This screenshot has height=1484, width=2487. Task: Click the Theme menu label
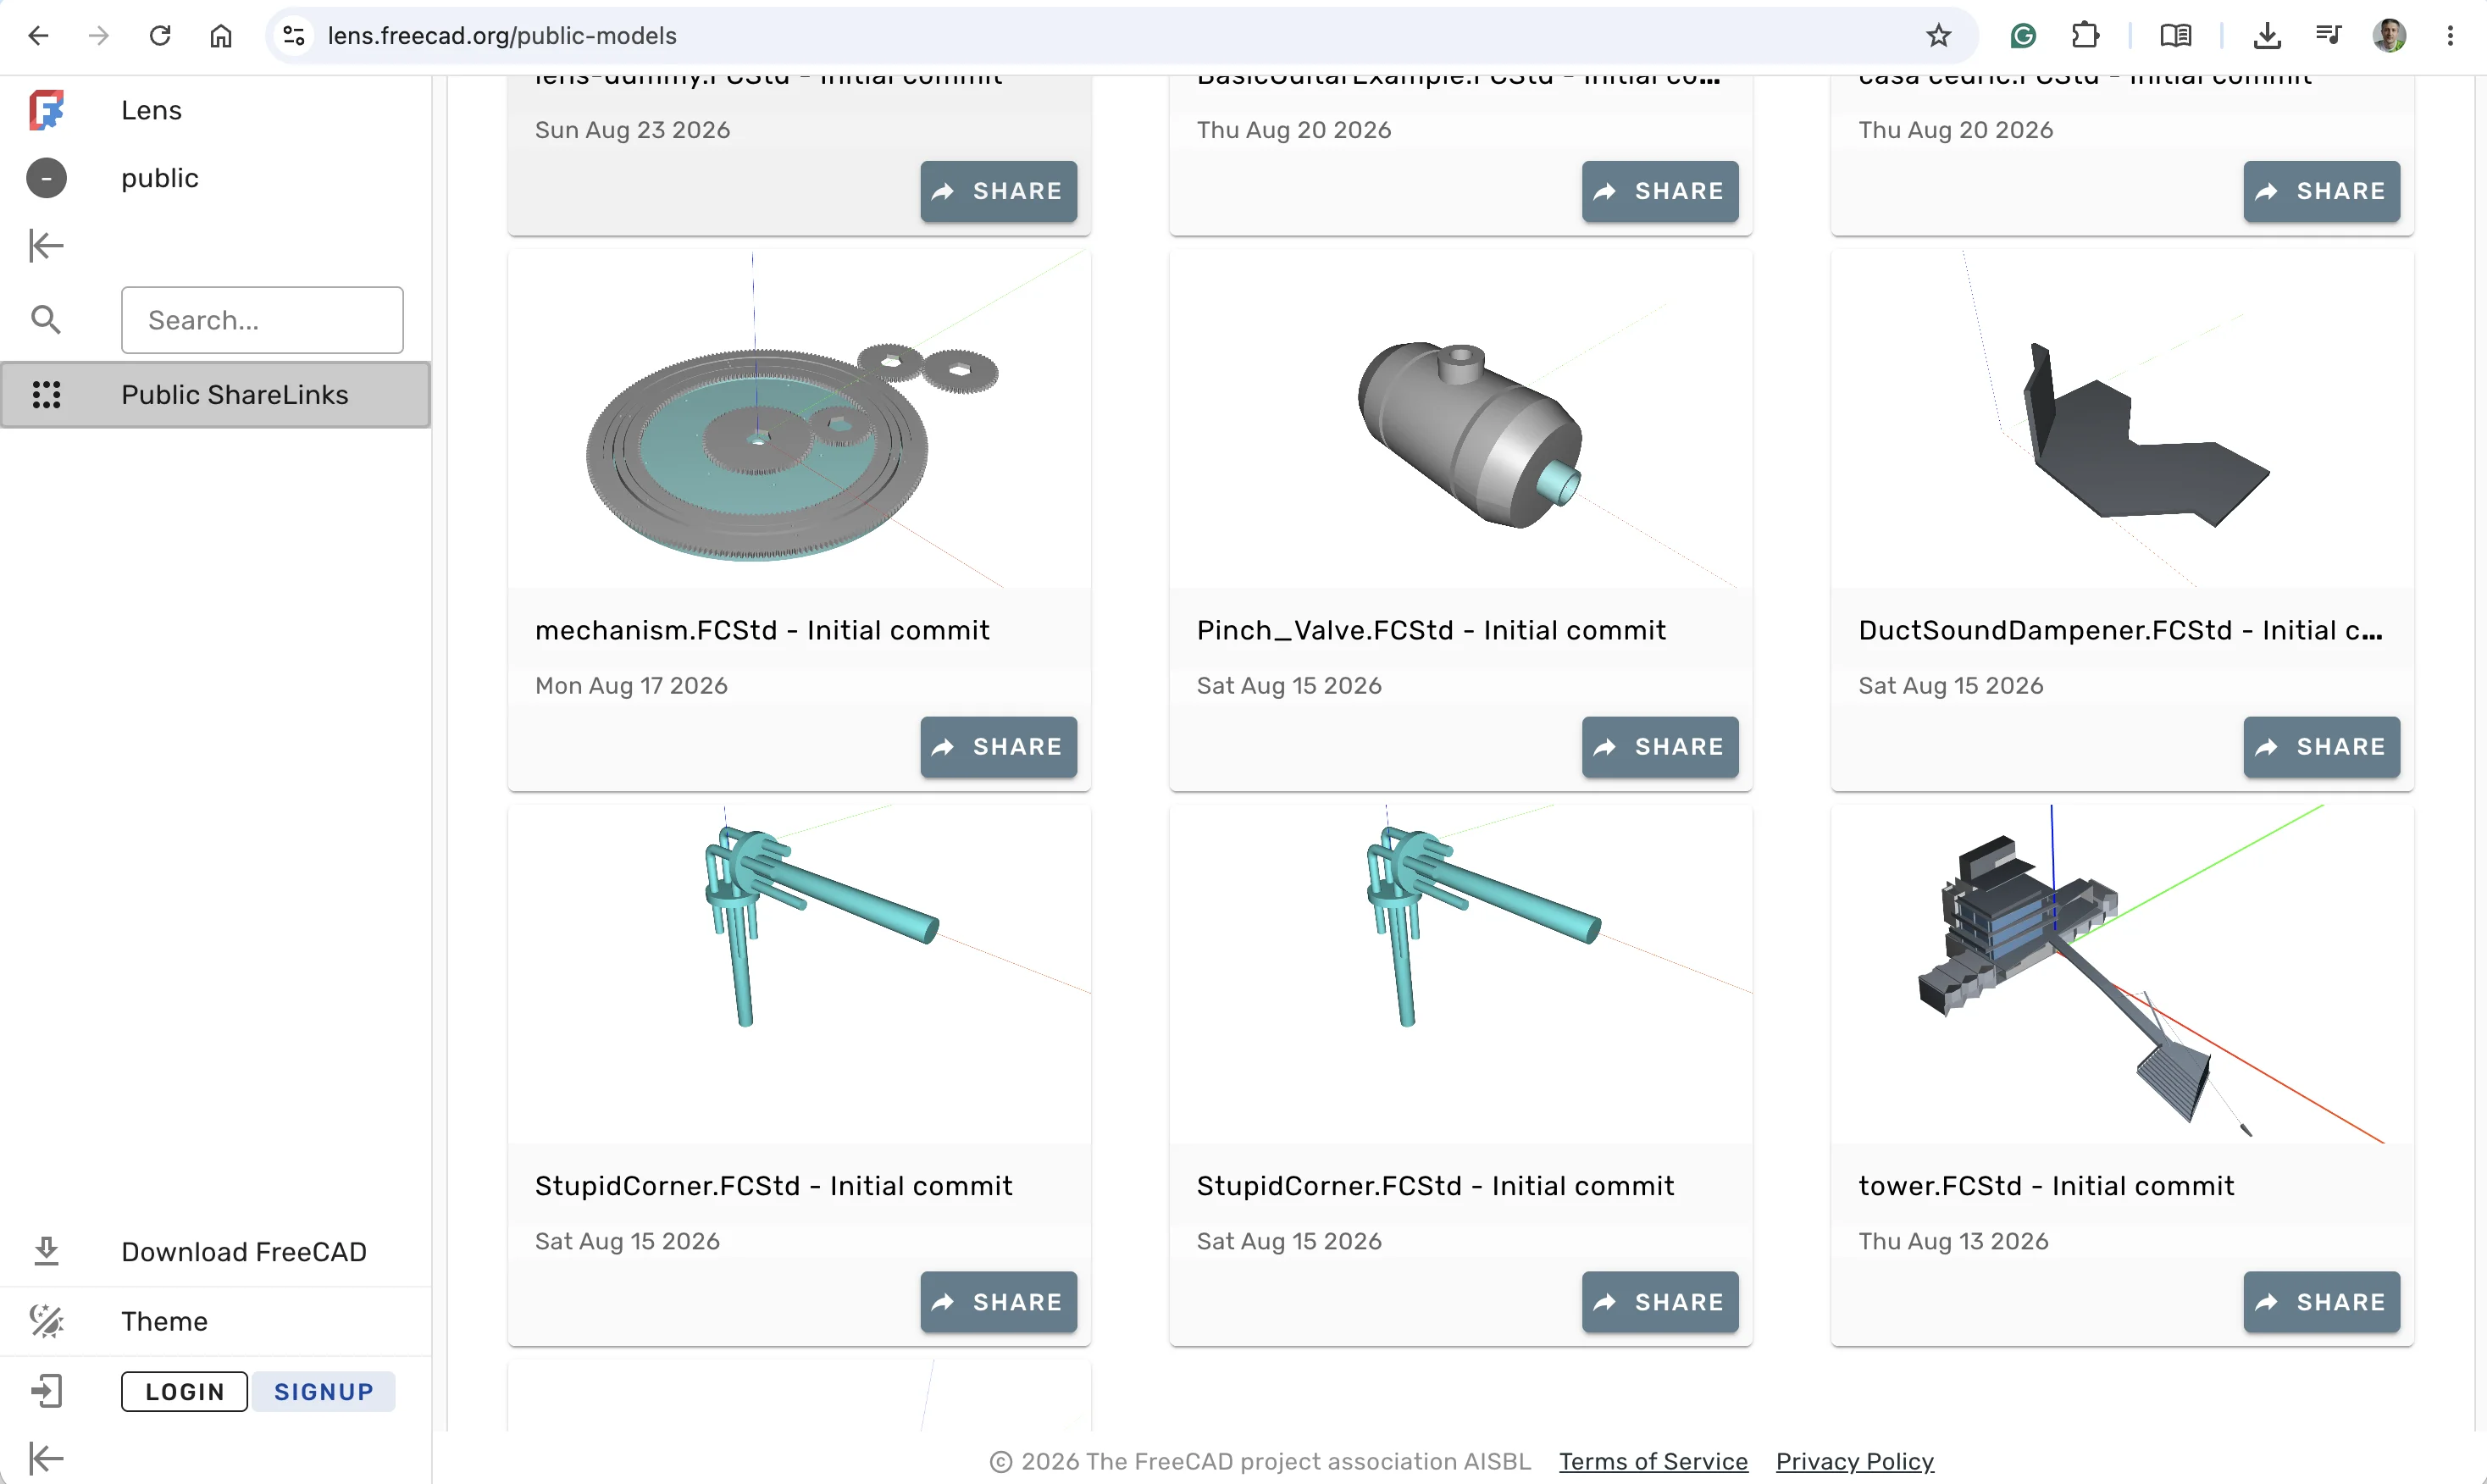coord(164,1321)
